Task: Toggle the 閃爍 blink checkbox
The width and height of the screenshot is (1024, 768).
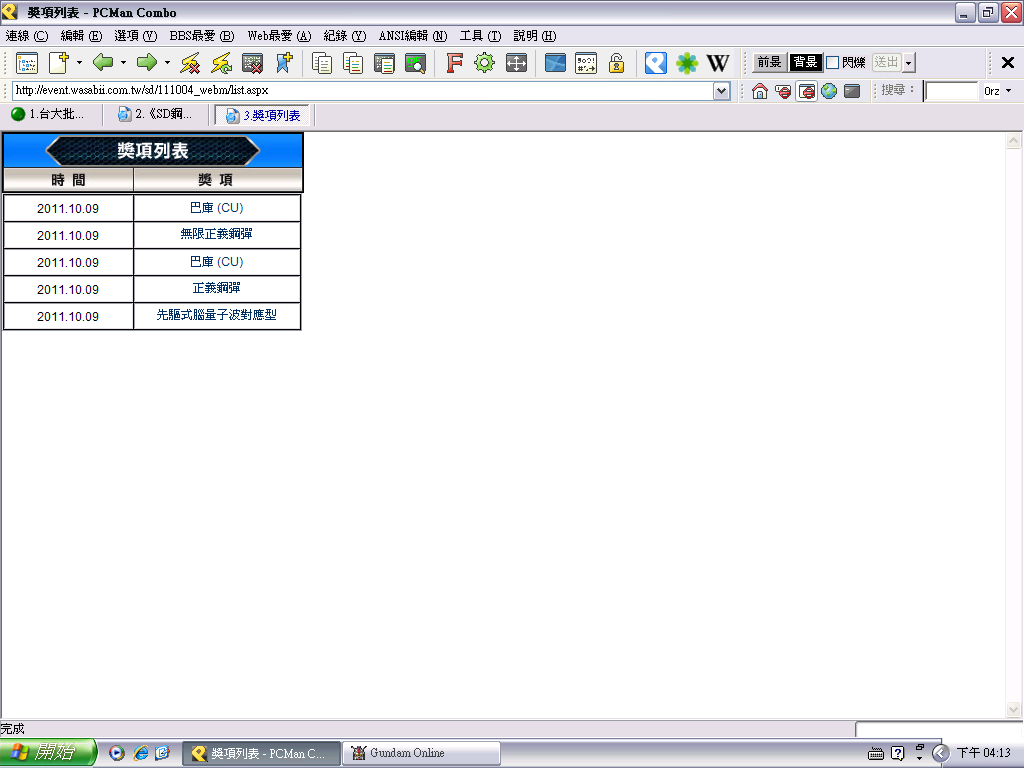Action: pyautogui.click(x=832, y=63)
